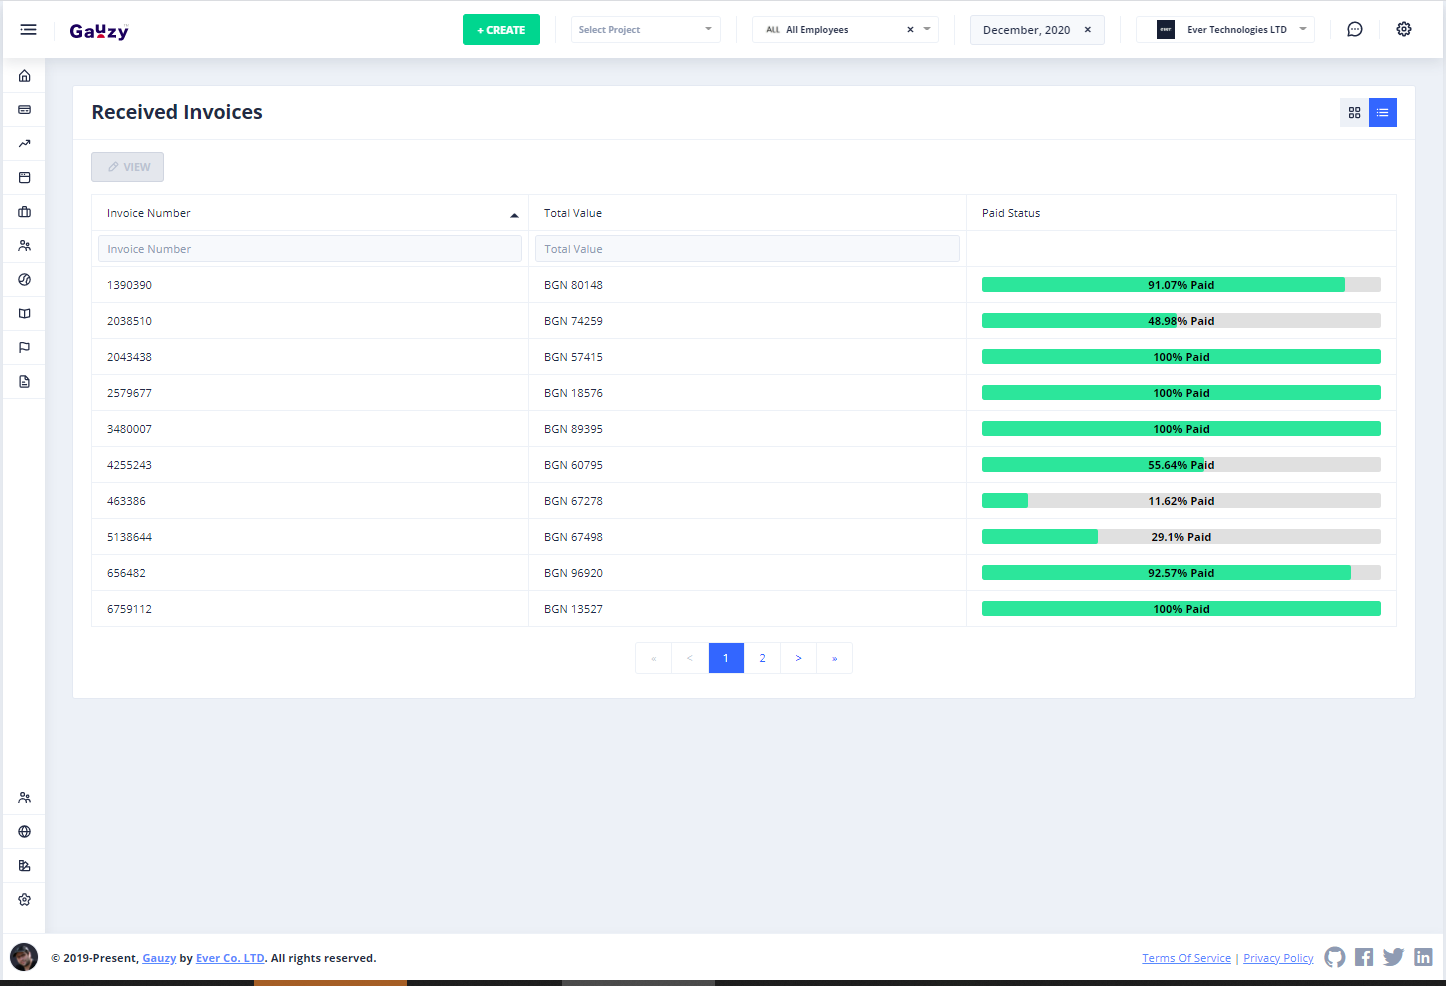Screen dimensions: 1446x986
Task: Open the chat message icon in header
Action: [x=1355, y=30]
